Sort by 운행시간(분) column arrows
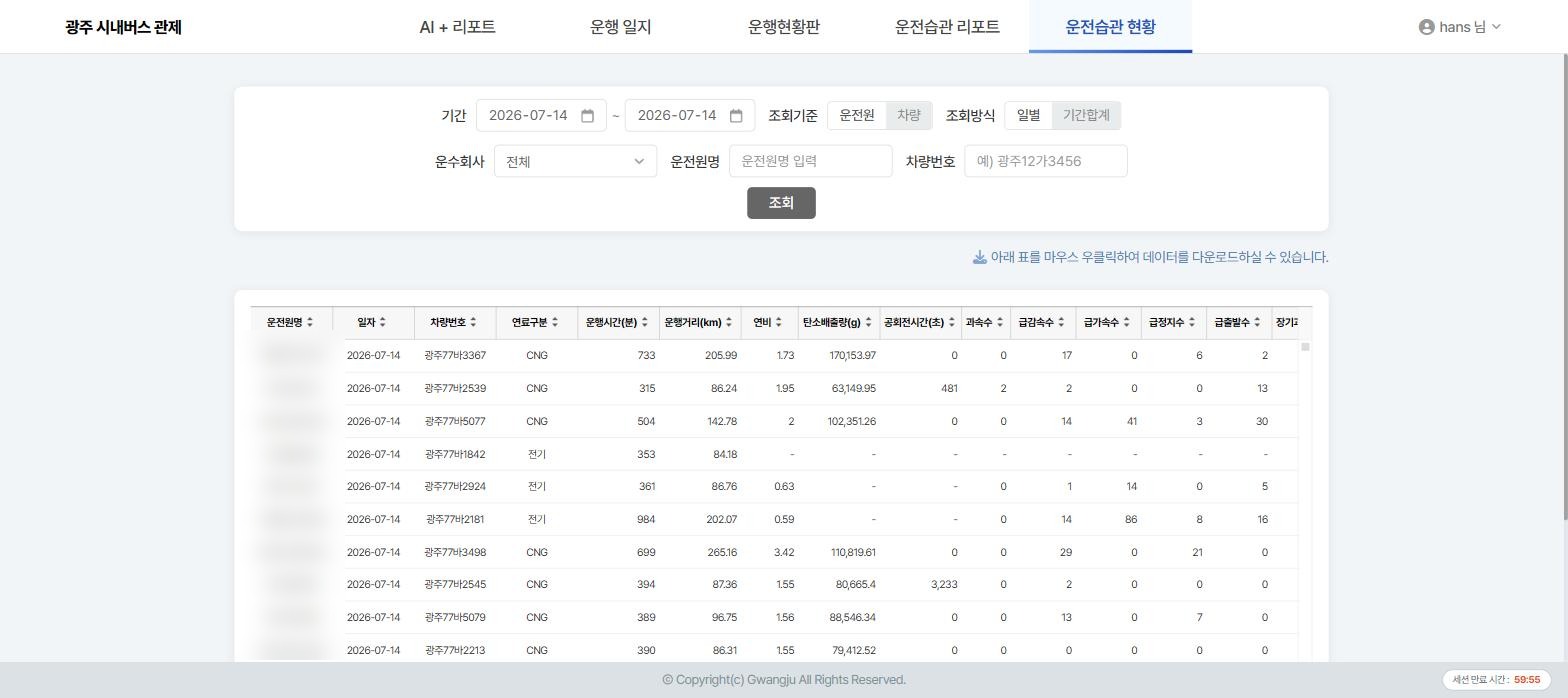1568x698 pixels. coord(645,322)
